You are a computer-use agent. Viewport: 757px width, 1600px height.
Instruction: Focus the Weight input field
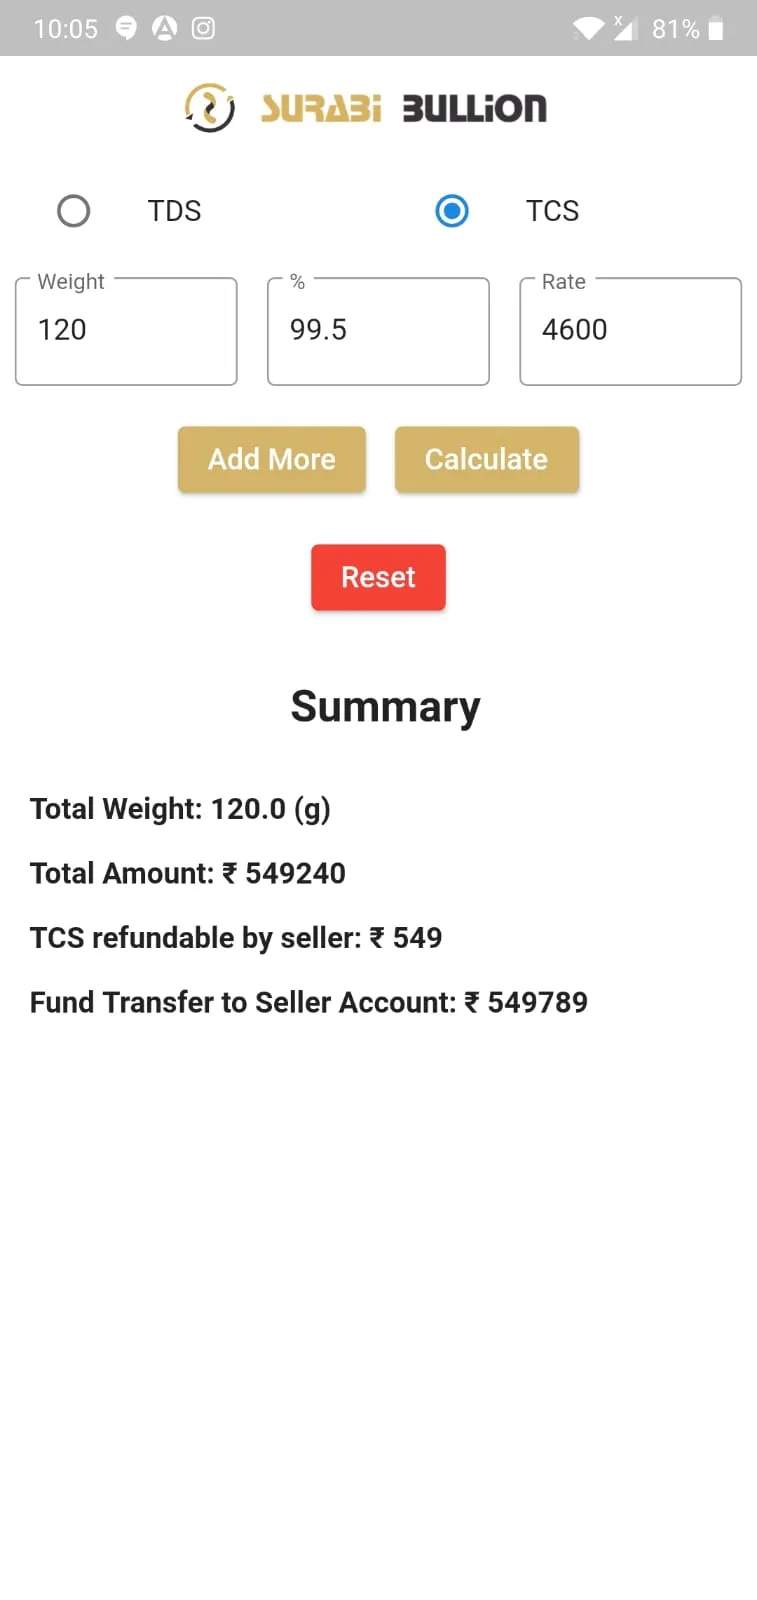126,331
